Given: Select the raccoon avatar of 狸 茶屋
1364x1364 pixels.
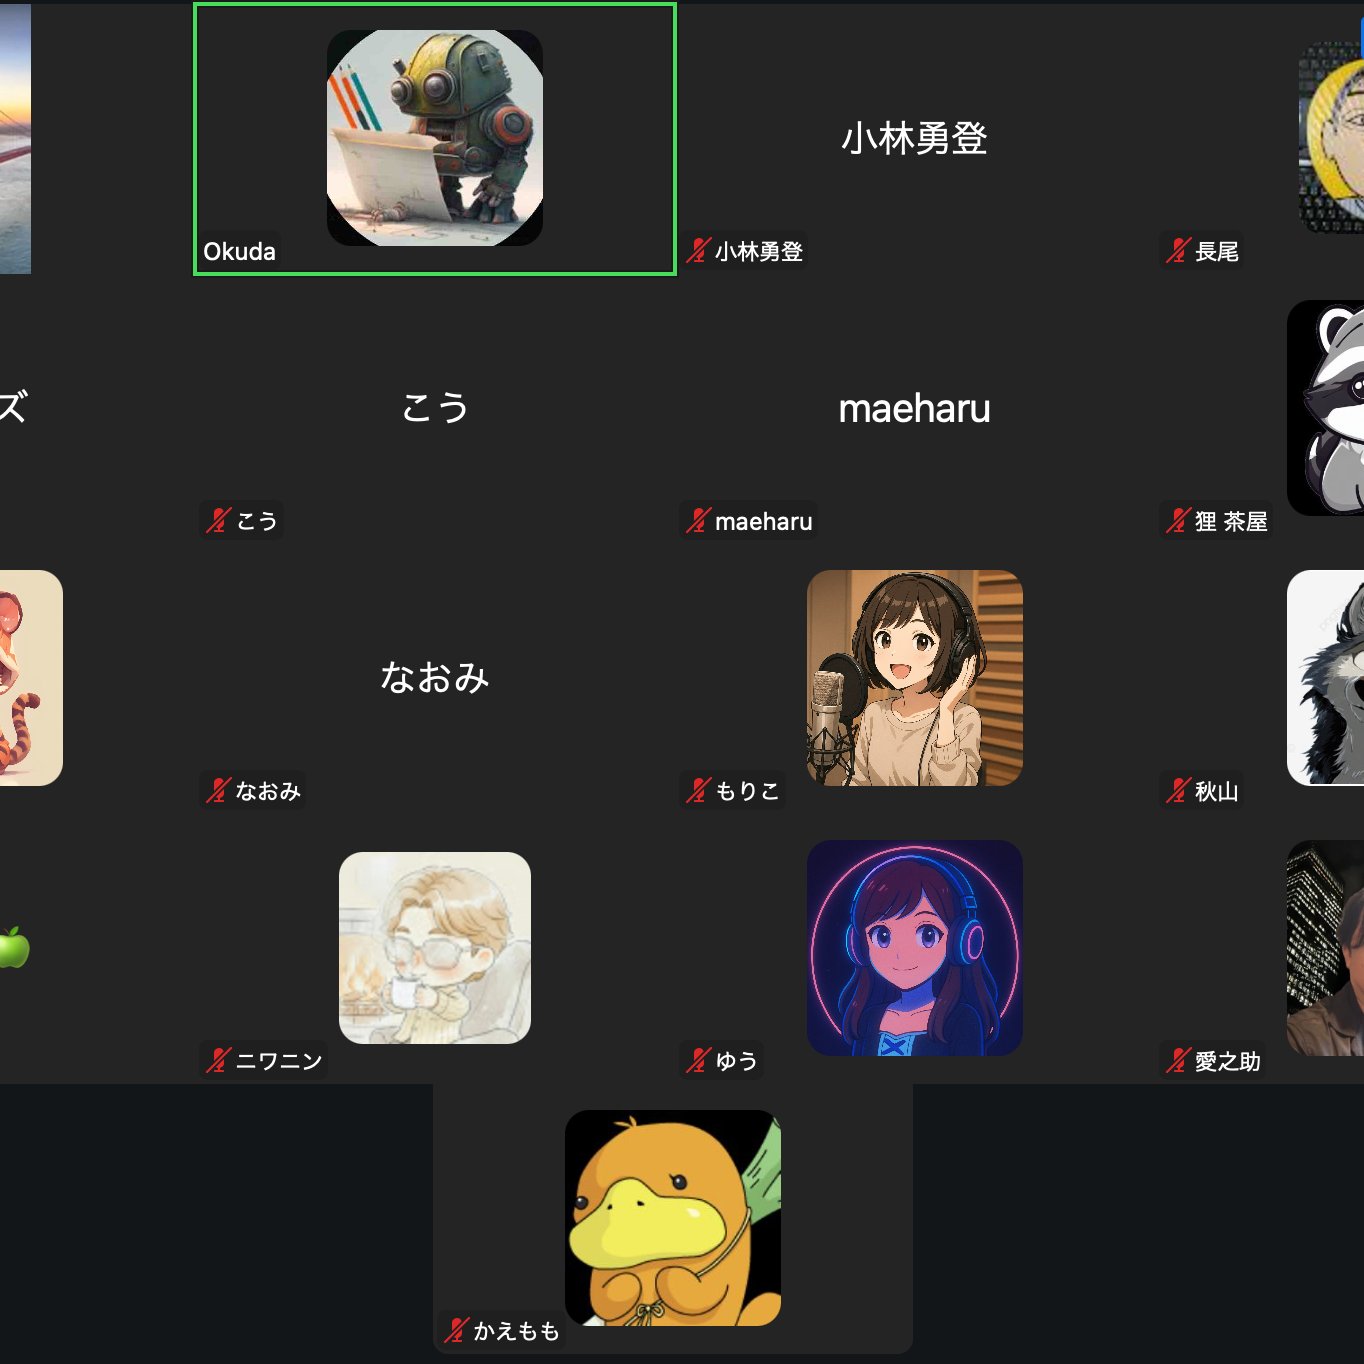Looking at the screenshot, I should click(x=1326, y=408).
